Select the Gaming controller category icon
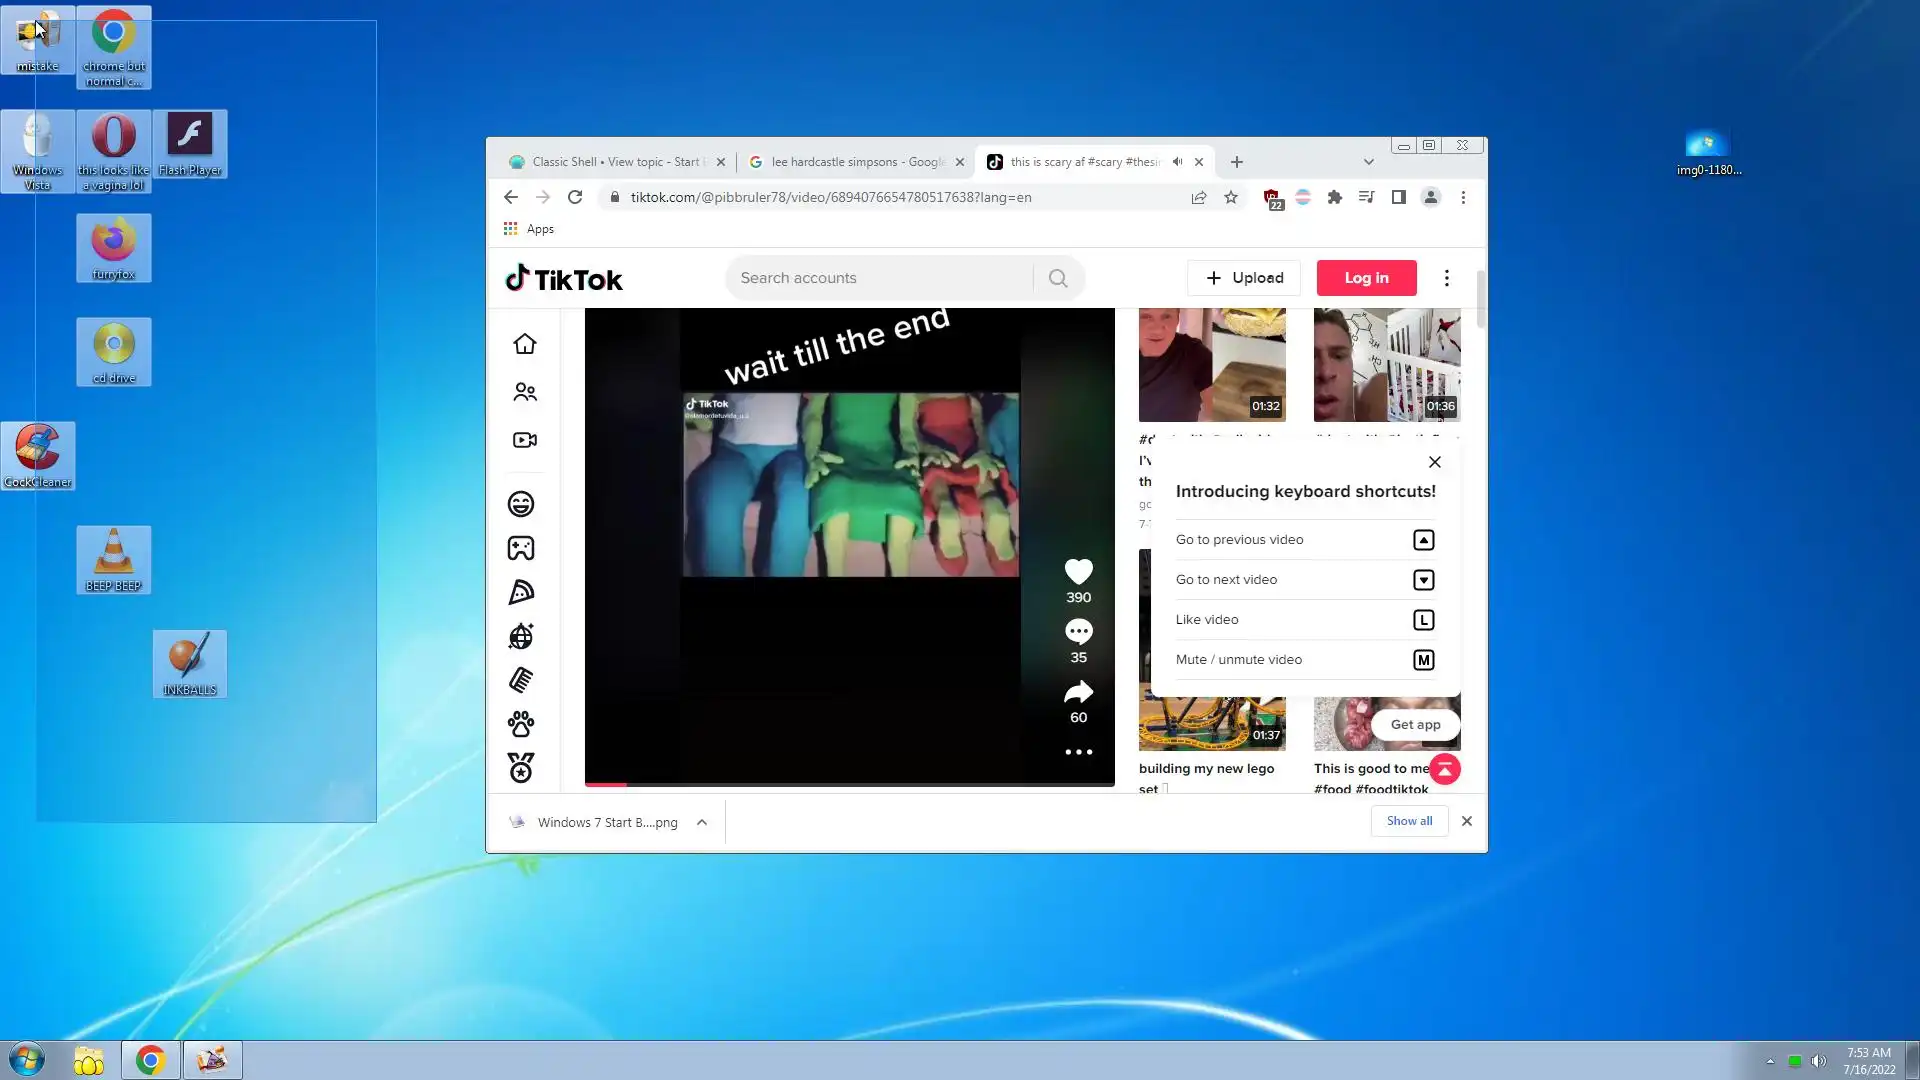 pyautogui.click(x=521, y=548)
